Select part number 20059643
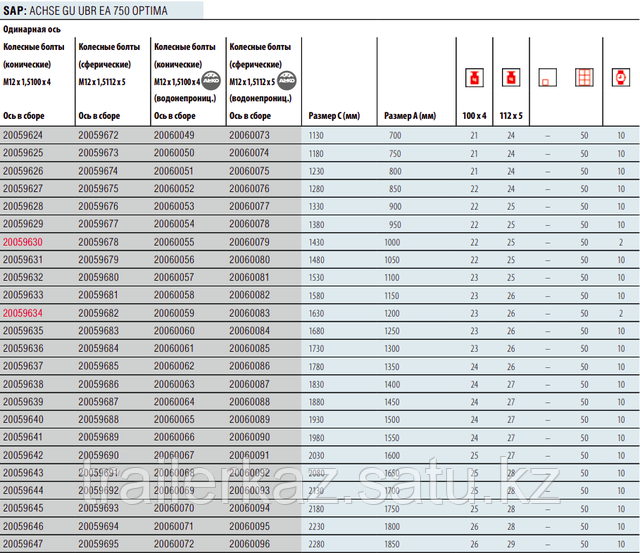This screenshot has height=553, width=640. (x=23, y=473)
